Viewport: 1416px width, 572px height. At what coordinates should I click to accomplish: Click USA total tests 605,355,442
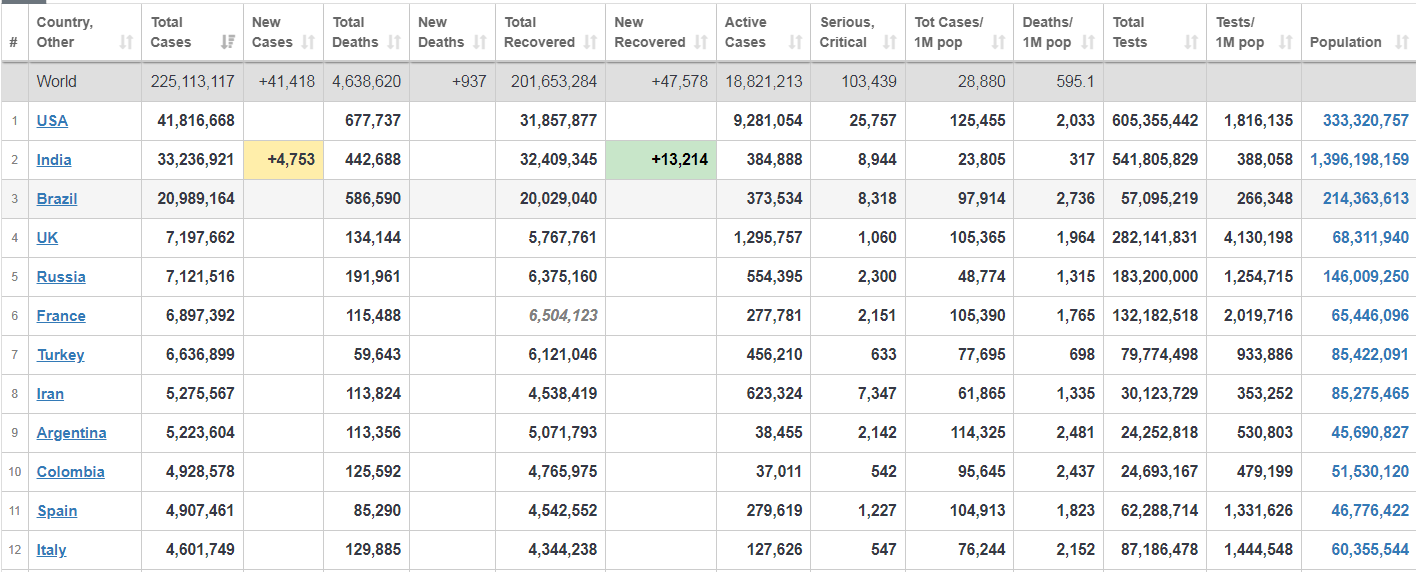[1155, 120]
